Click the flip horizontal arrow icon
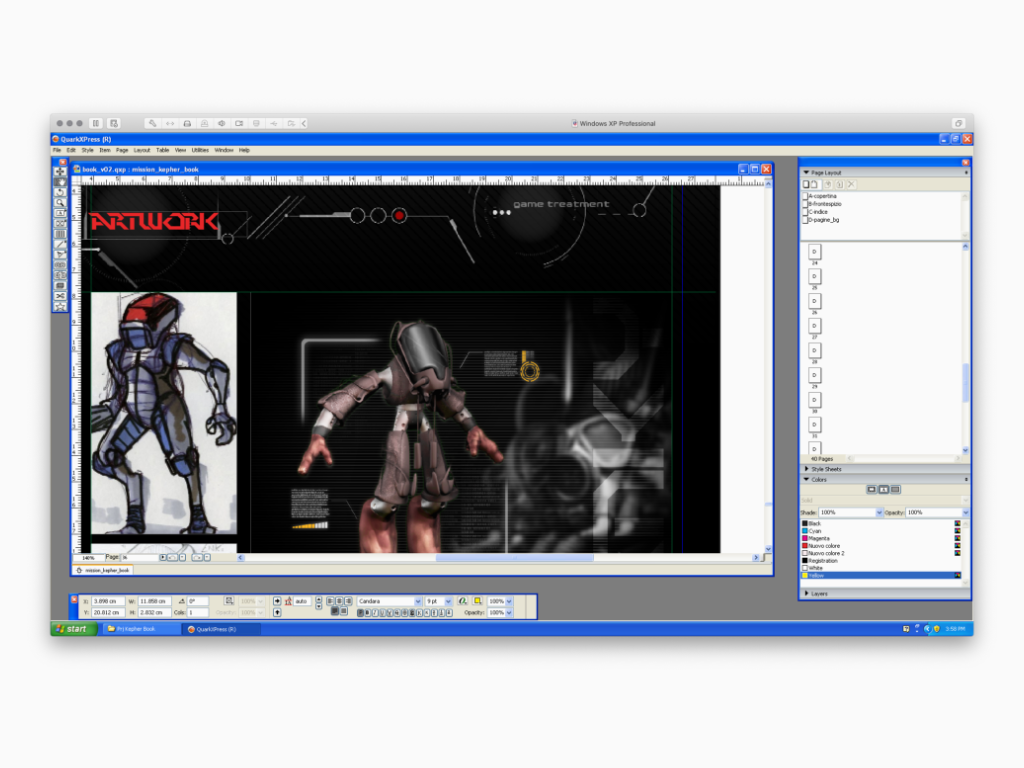The width and height of the screenshot is (1024, 768). [277, 601]
